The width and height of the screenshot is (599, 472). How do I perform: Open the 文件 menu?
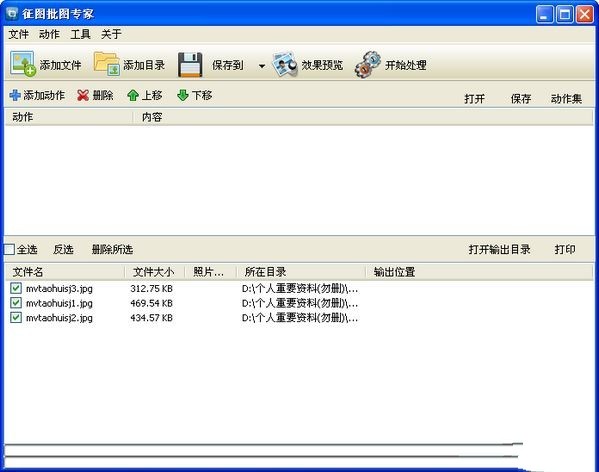(x=18, y=34)
